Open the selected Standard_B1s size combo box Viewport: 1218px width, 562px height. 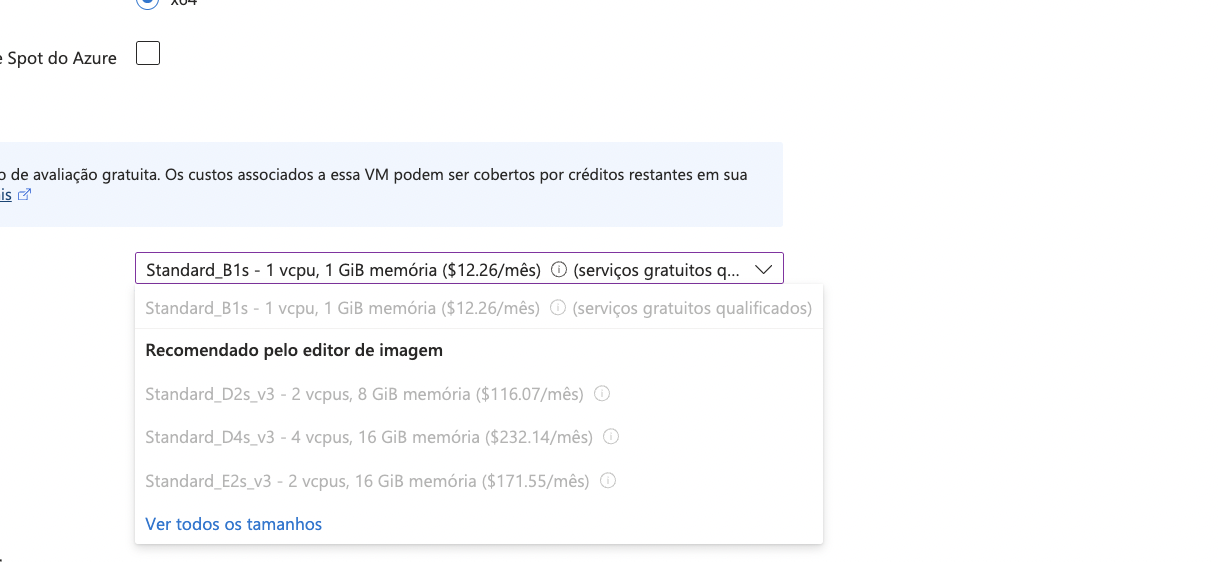tap(459, 269)
